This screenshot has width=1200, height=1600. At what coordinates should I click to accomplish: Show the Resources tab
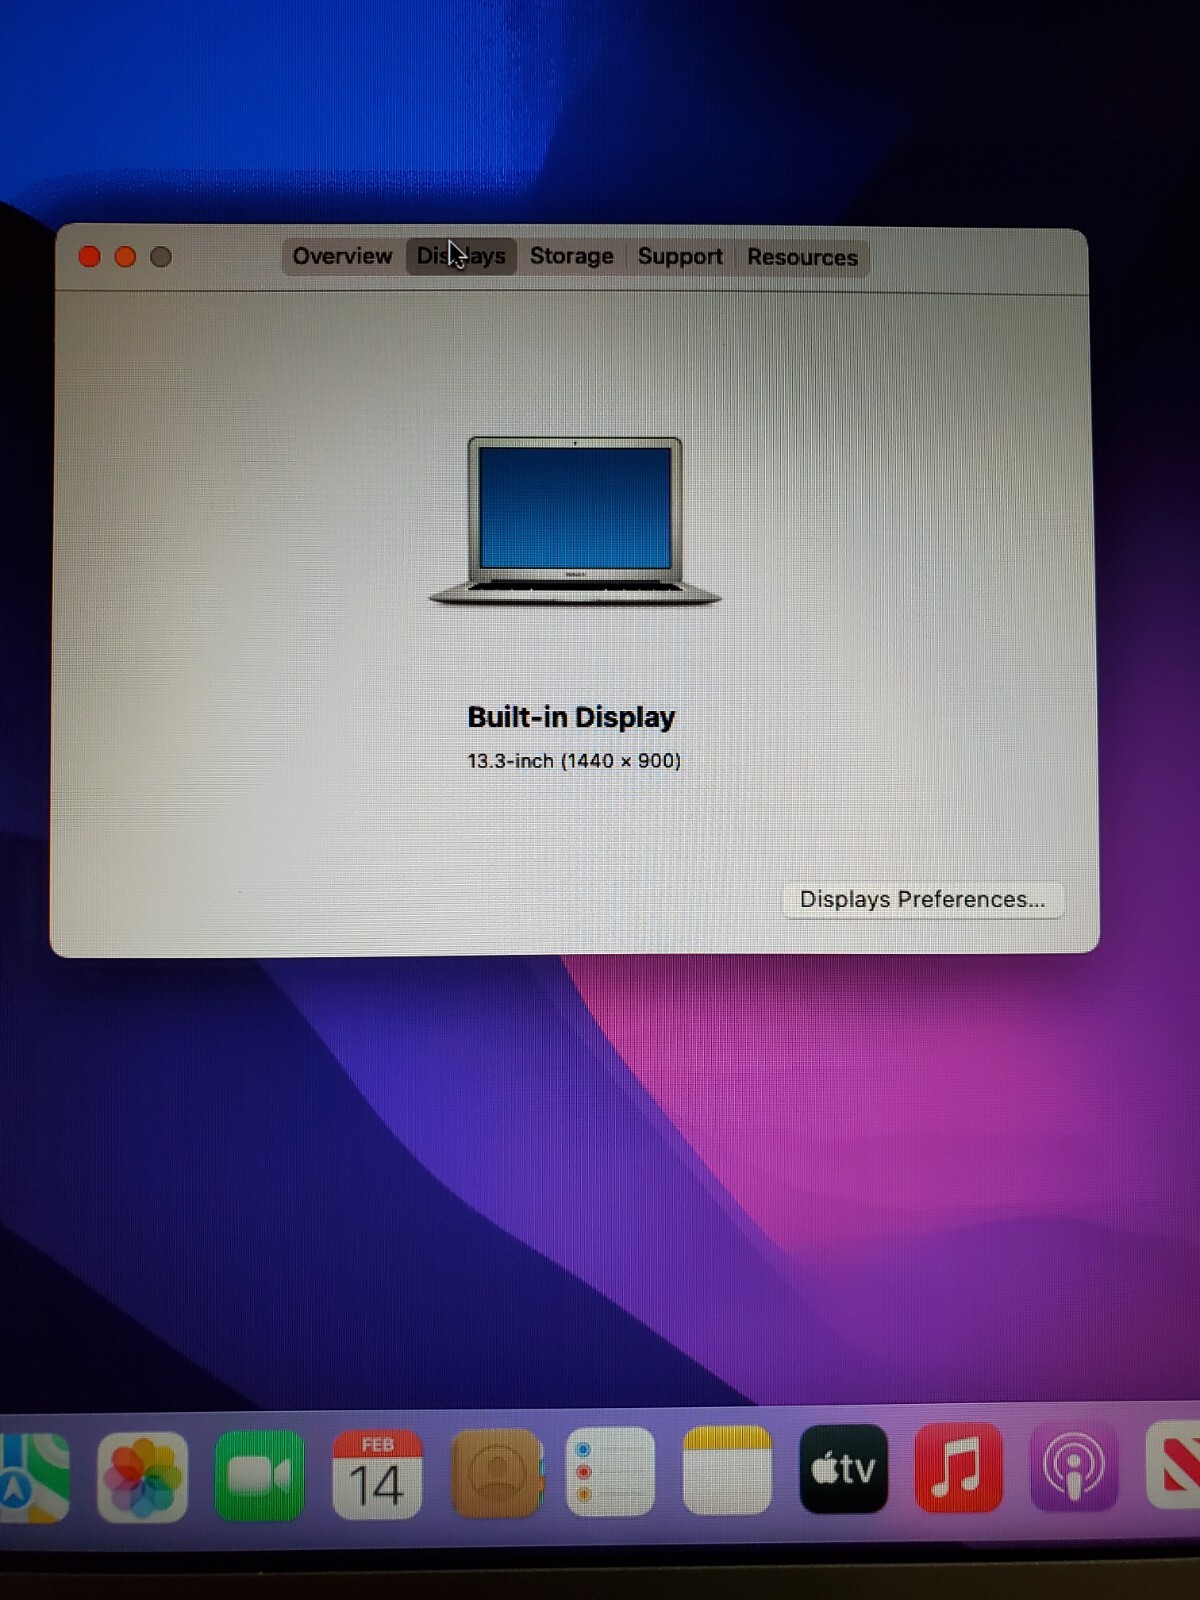tap(802, 257)
